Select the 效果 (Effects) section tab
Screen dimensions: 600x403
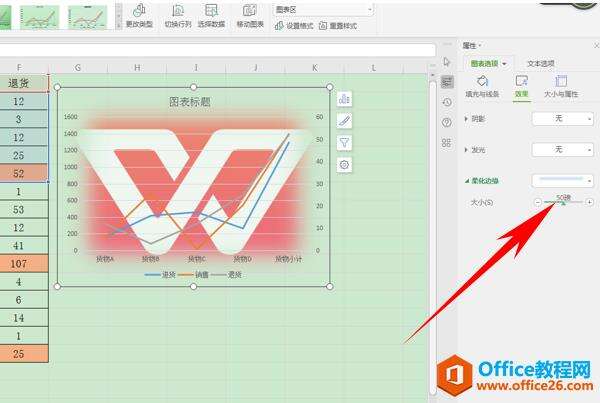coord(522,86)
